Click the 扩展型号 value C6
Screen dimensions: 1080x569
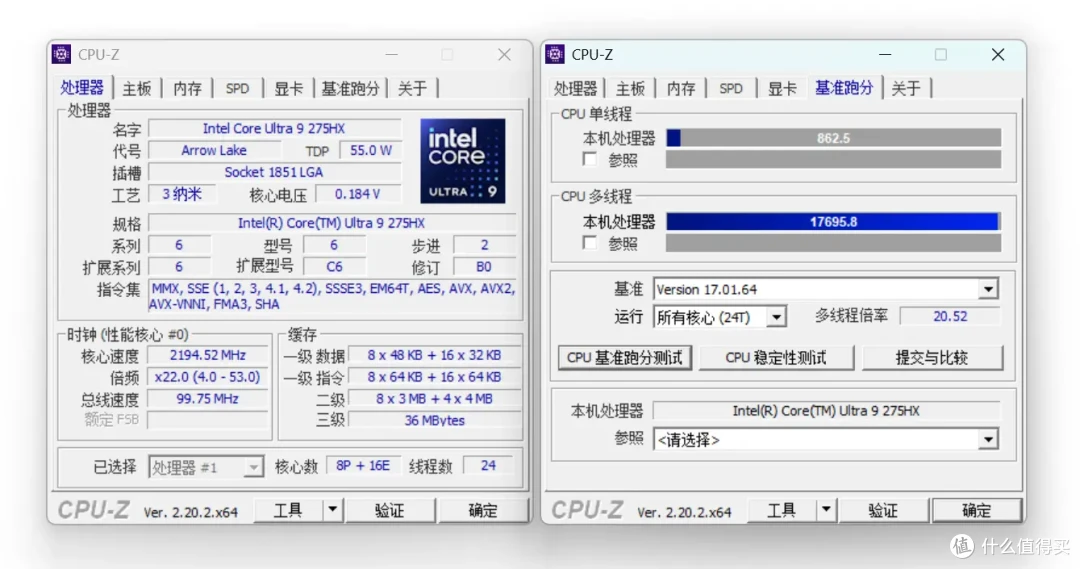334,267
